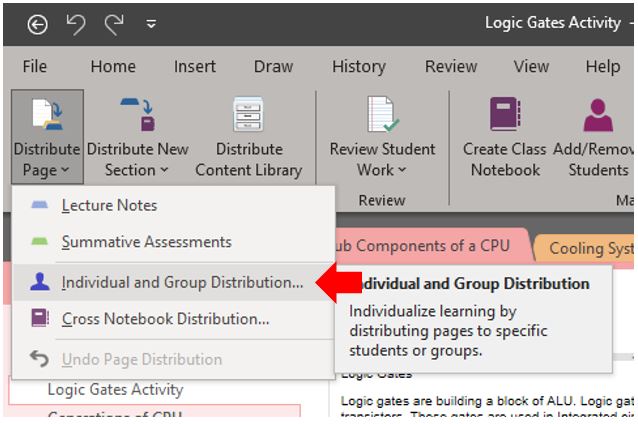Expand the Review Student Work dropdown arrow

click(402, 170)
